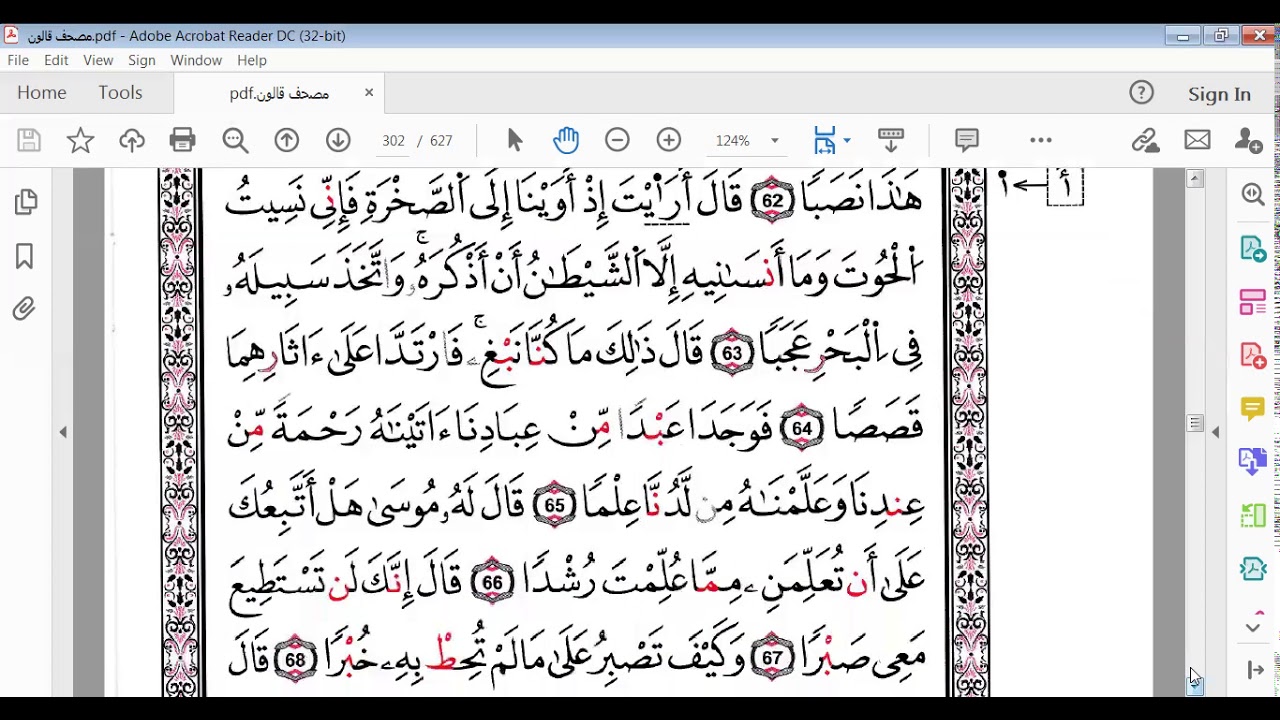This screenshot has height=720, width=1280.
Task: Upload the file to cloud storage
Action: (131, 141)
